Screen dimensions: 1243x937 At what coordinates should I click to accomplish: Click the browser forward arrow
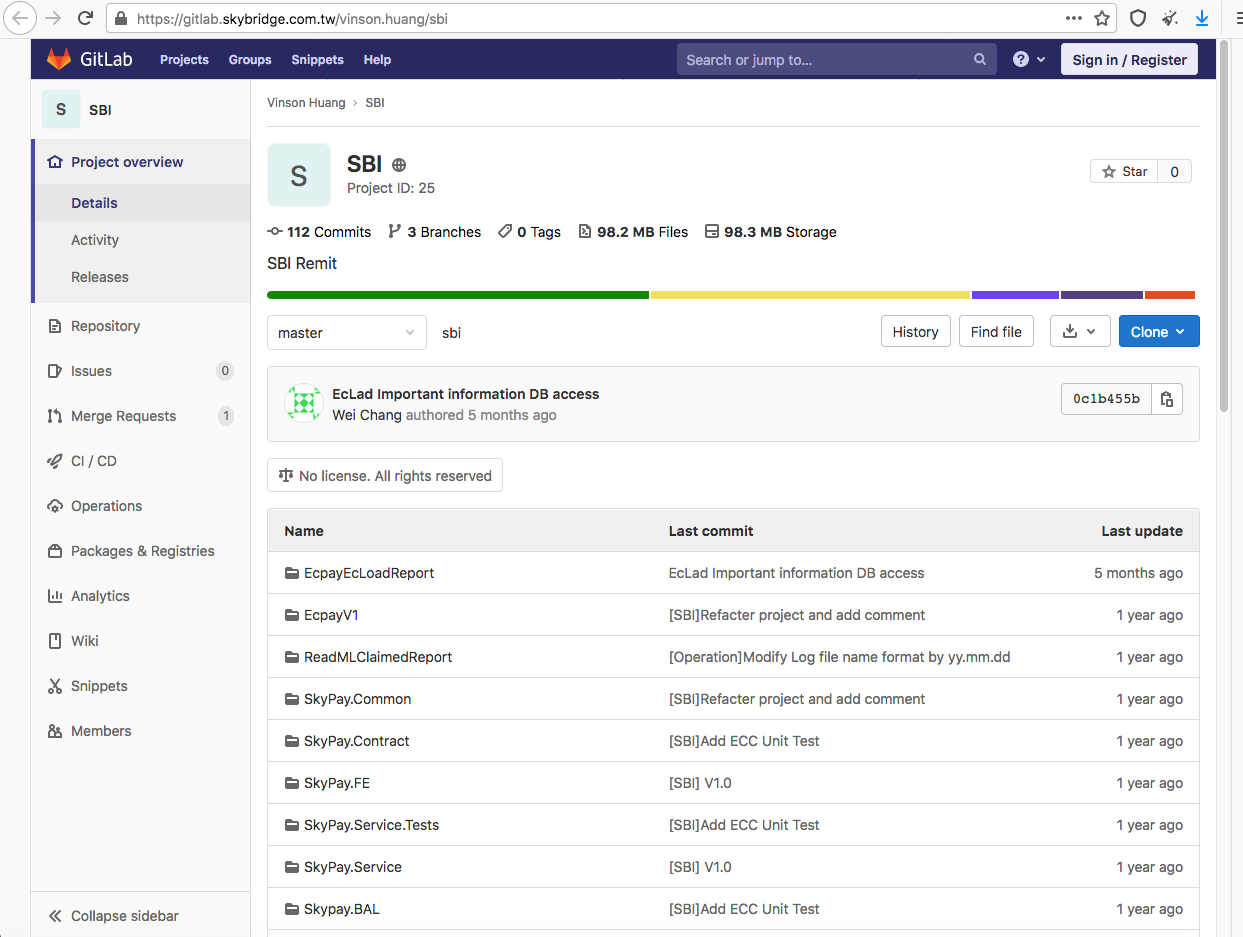pyautogui.click(x=53, y=18)
